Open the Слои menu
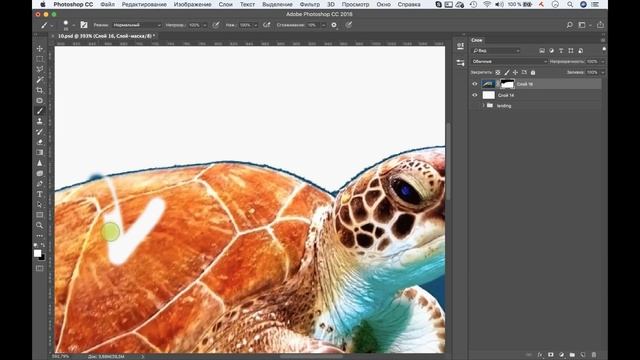This screenshot has width=640, height=360. point(225,4)
